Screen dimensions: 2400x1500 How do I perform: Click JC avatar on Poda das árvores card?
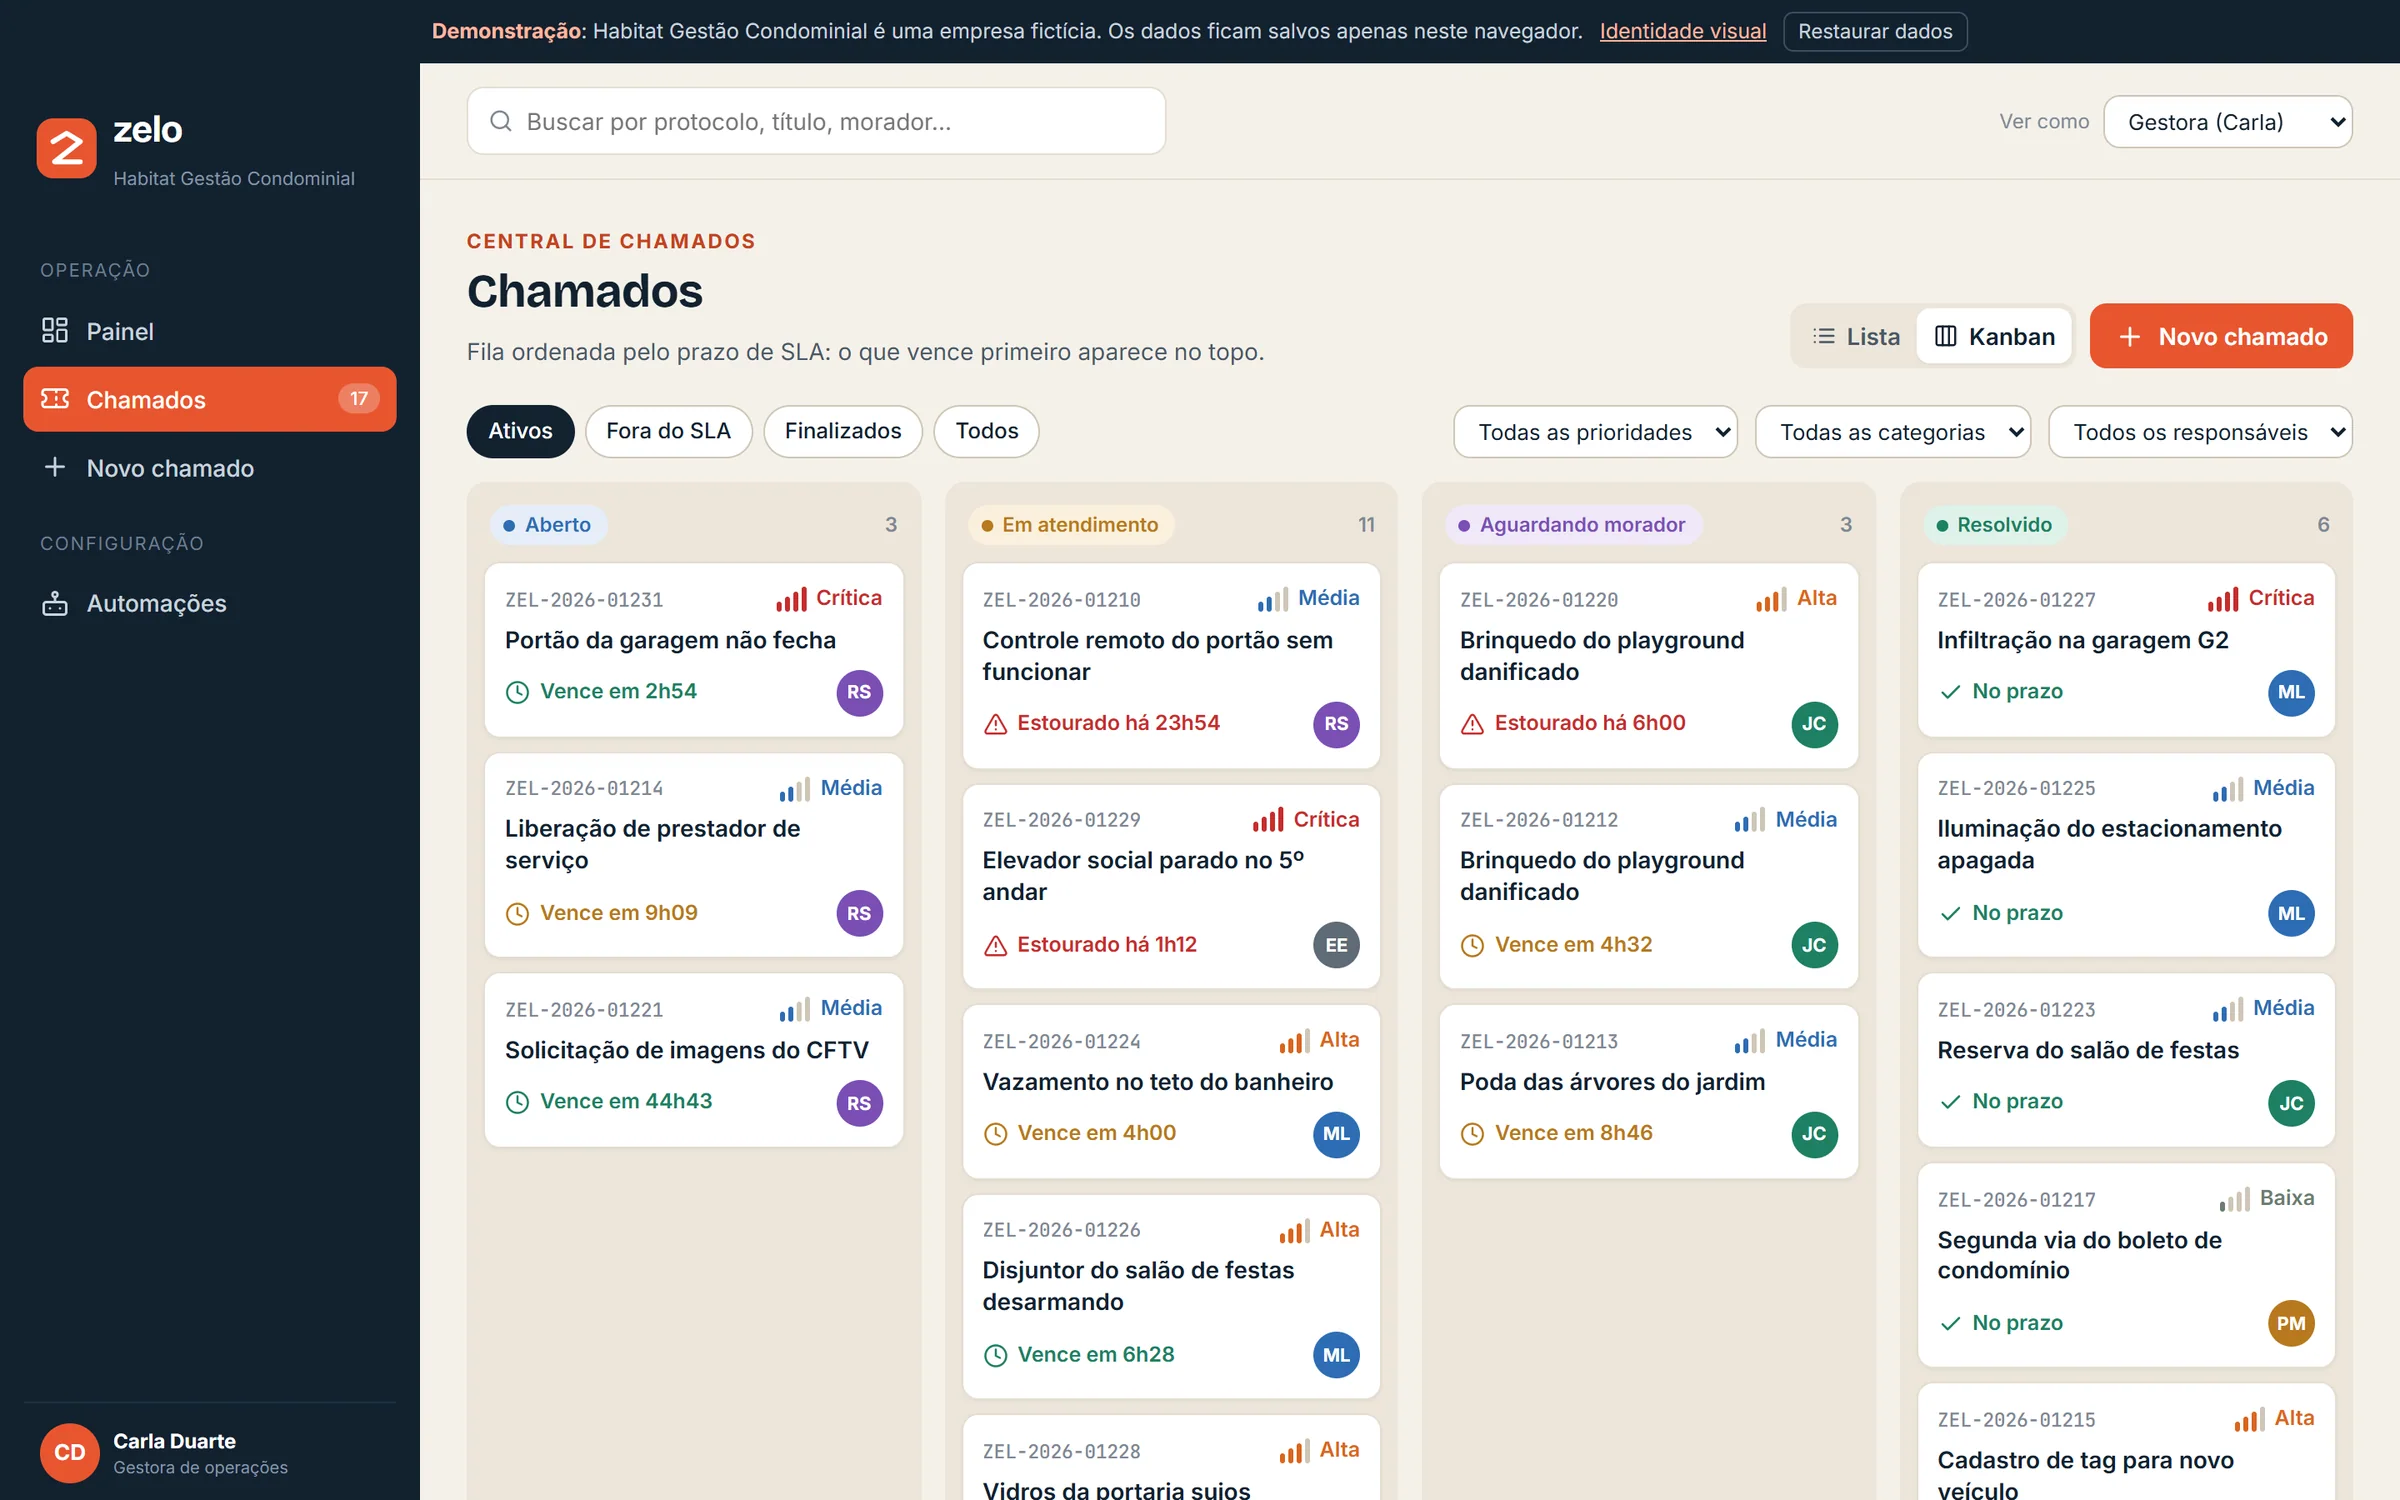1814,1134
